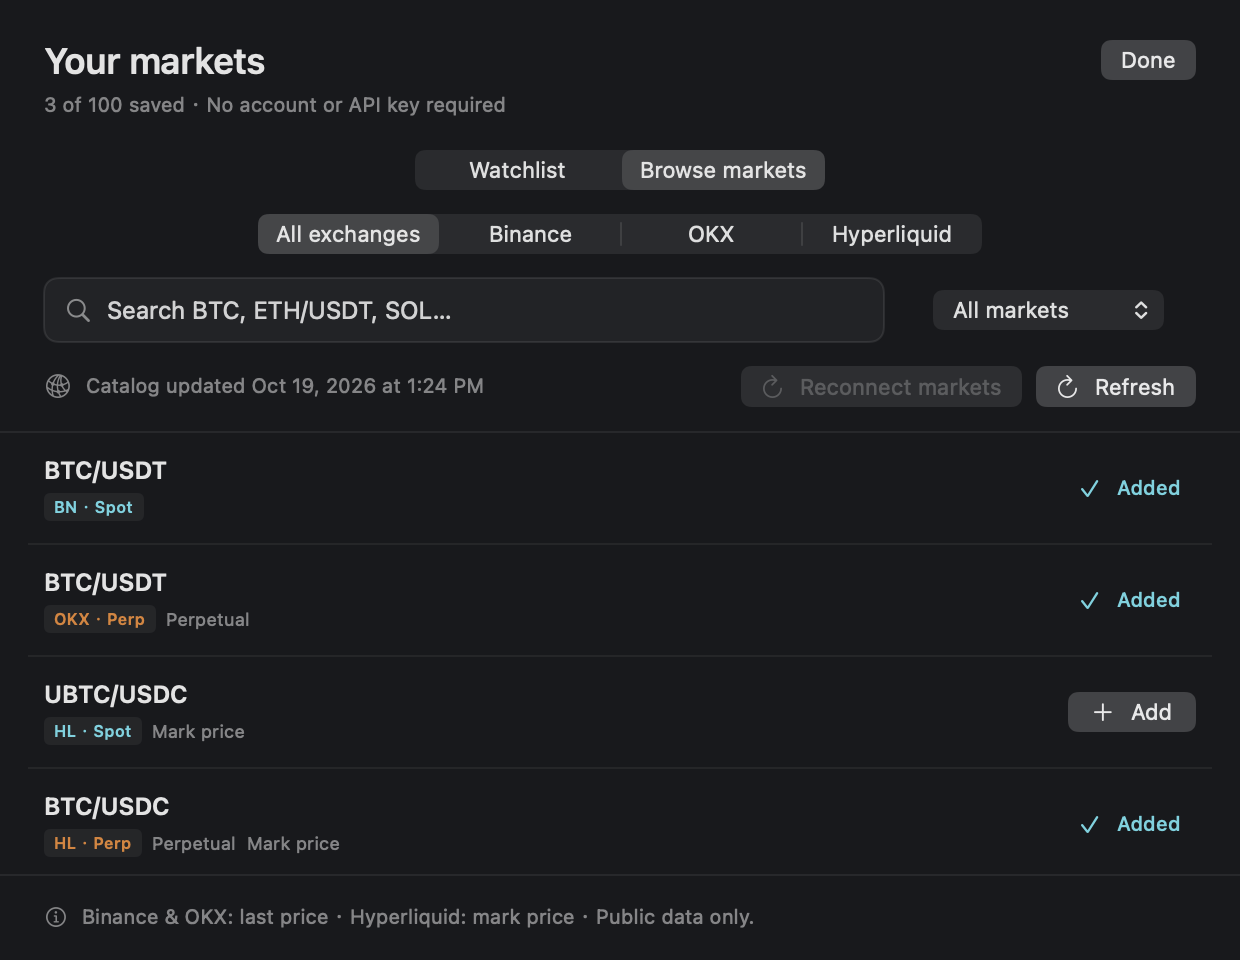1240x960 pixels.
Task: Refresh the market catalog
Action: click(x=1116, y=387)
